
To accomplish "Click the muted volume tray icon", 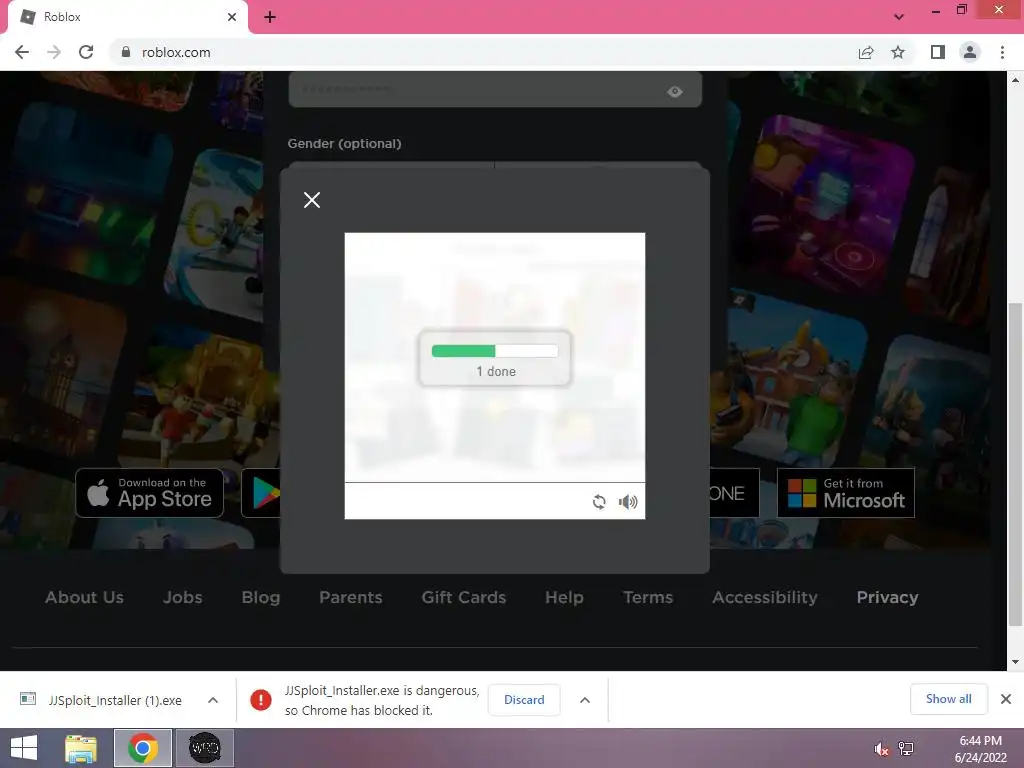I will 881,749.
